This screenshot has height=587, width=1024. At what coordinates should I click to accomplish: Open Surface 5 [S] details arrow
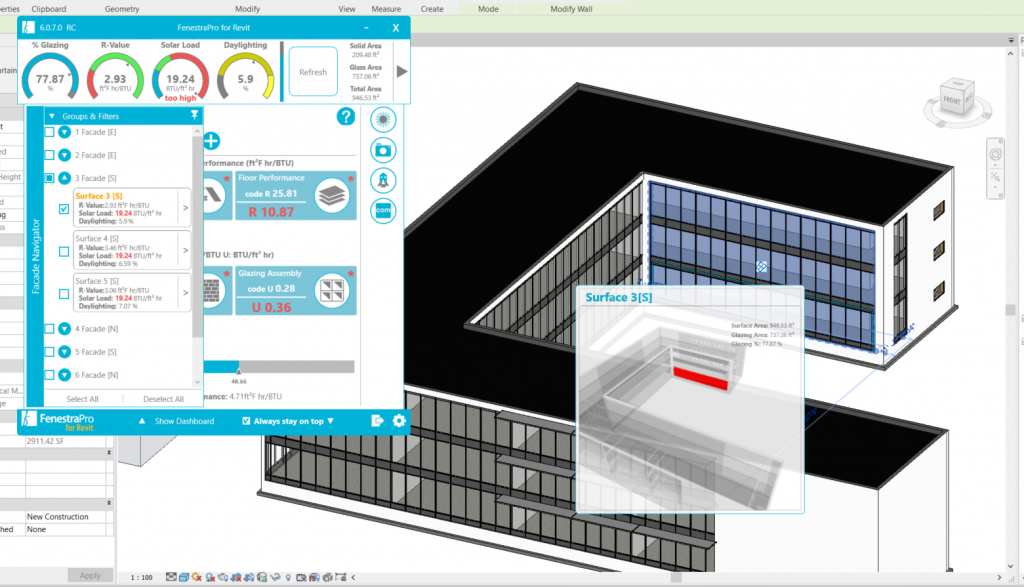coord(185,293)
